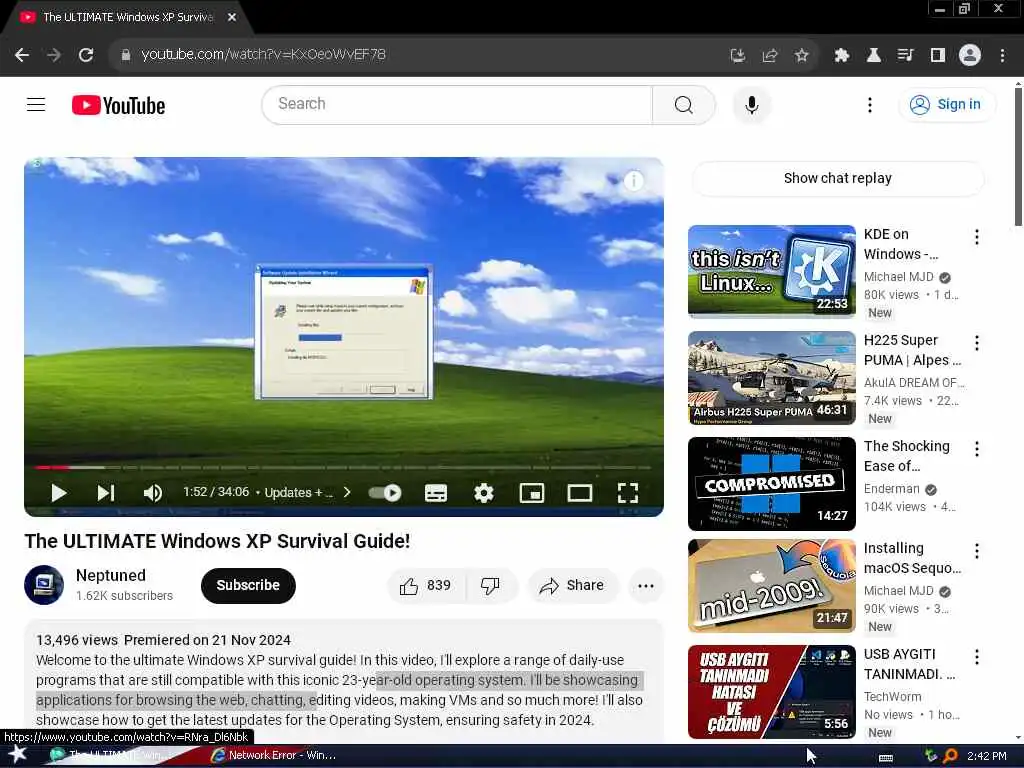Open options for 'The Shocking Ease of' video

coord(976,449)
